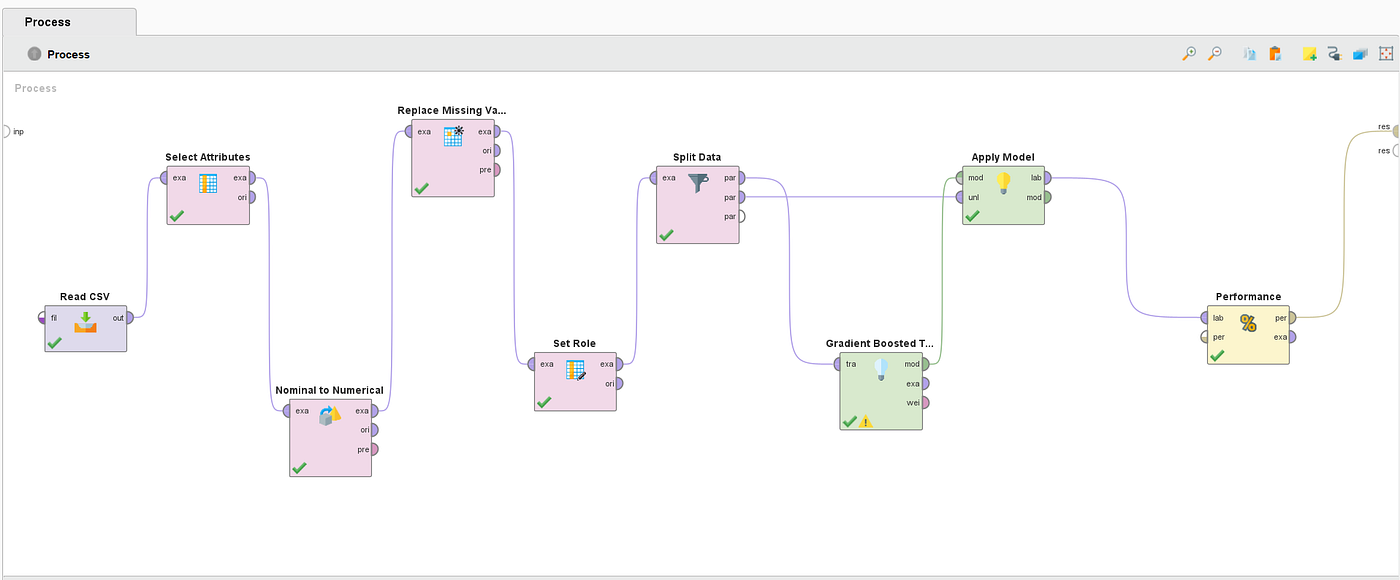1400x580 pixels.
Task: Click the stacked blue layers toolbar icon
Action: pos(1360,54)
